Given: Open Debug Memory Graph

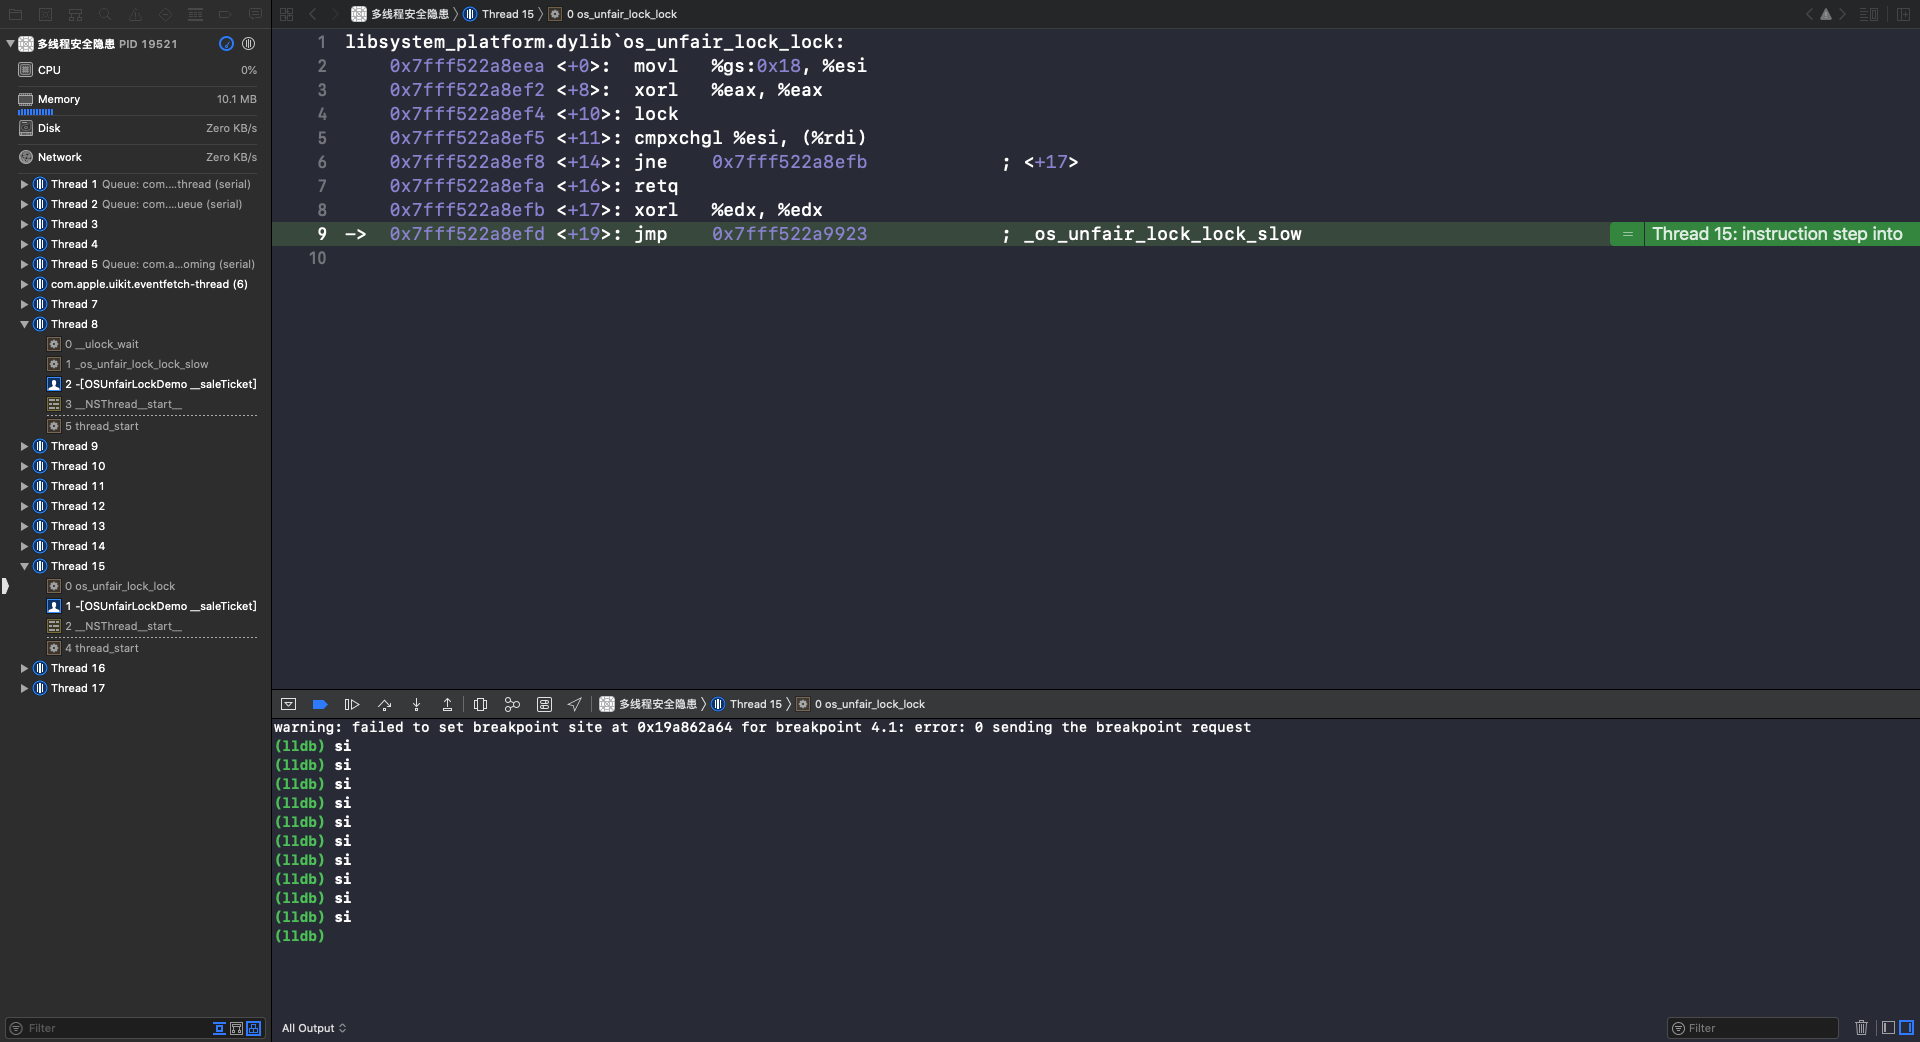Looking at the screenshot, I should click(512, 704).
